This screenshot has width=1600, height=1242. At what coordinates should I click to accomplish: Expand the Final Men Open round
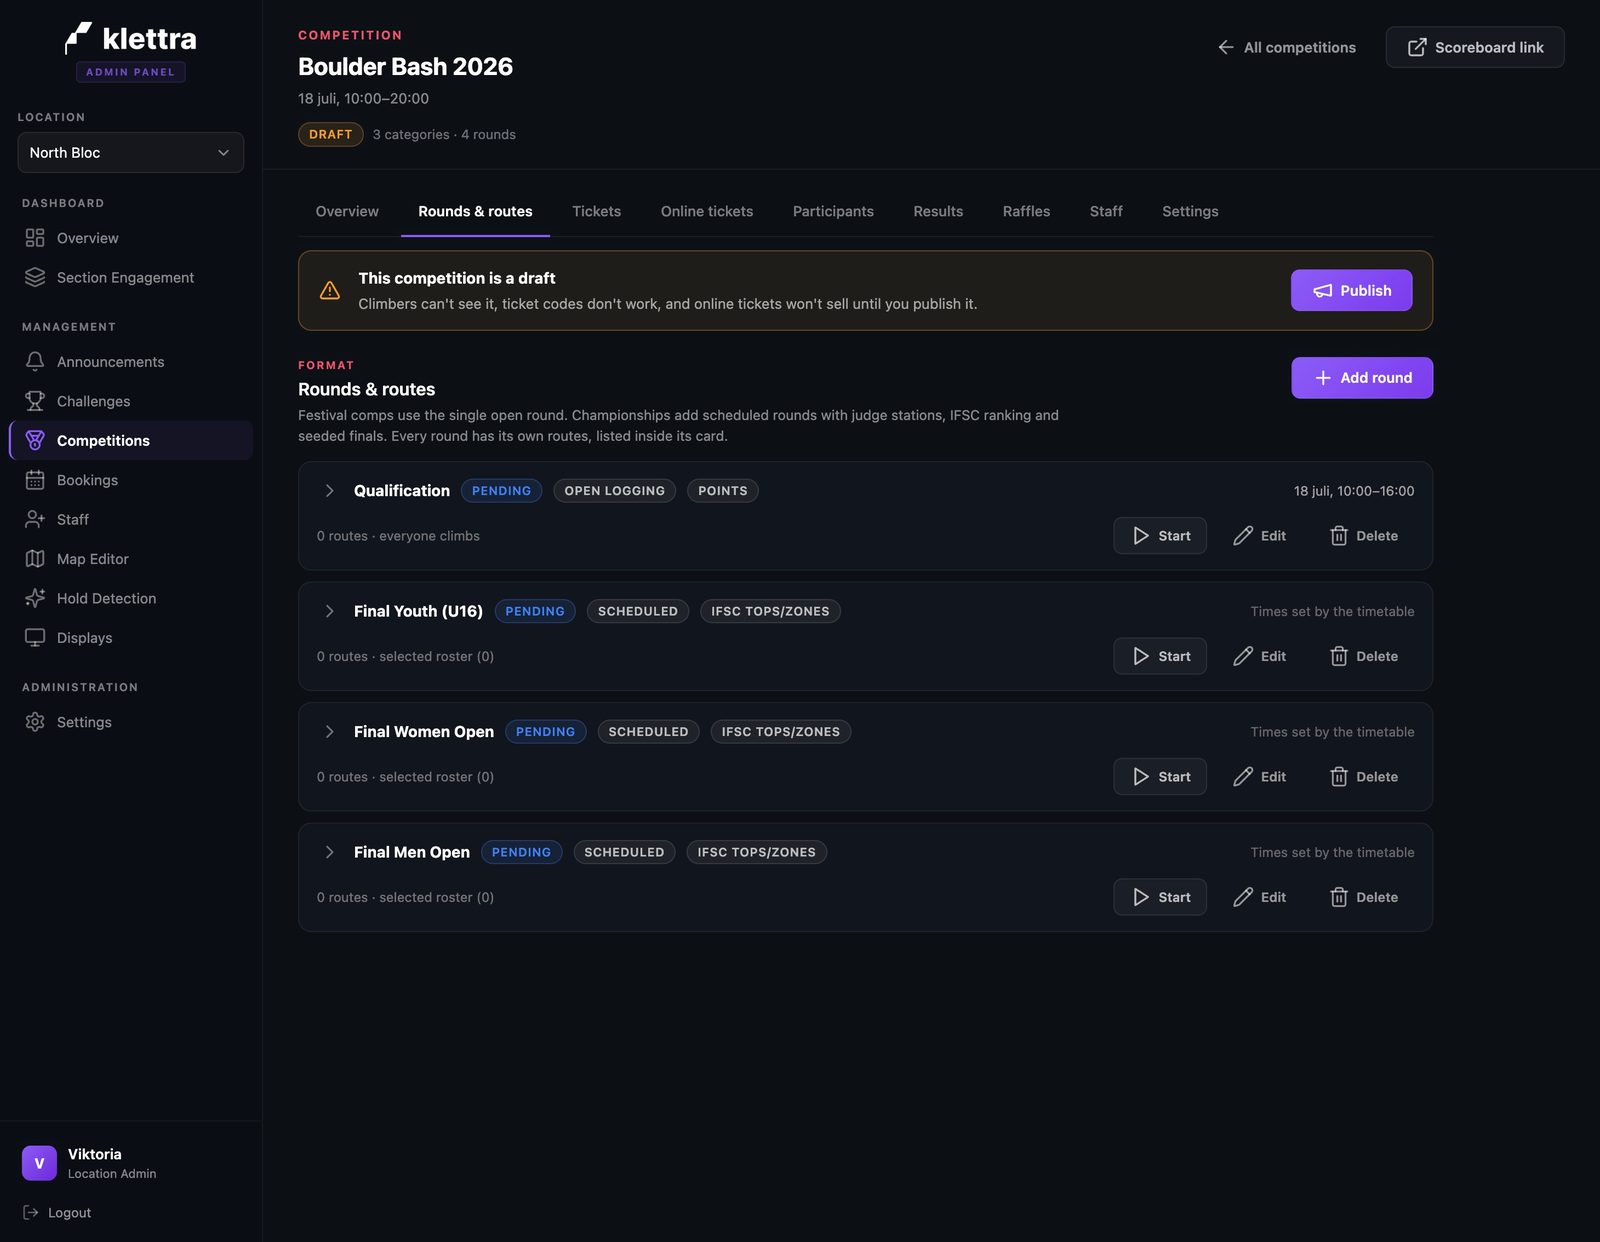click(329, 852)
